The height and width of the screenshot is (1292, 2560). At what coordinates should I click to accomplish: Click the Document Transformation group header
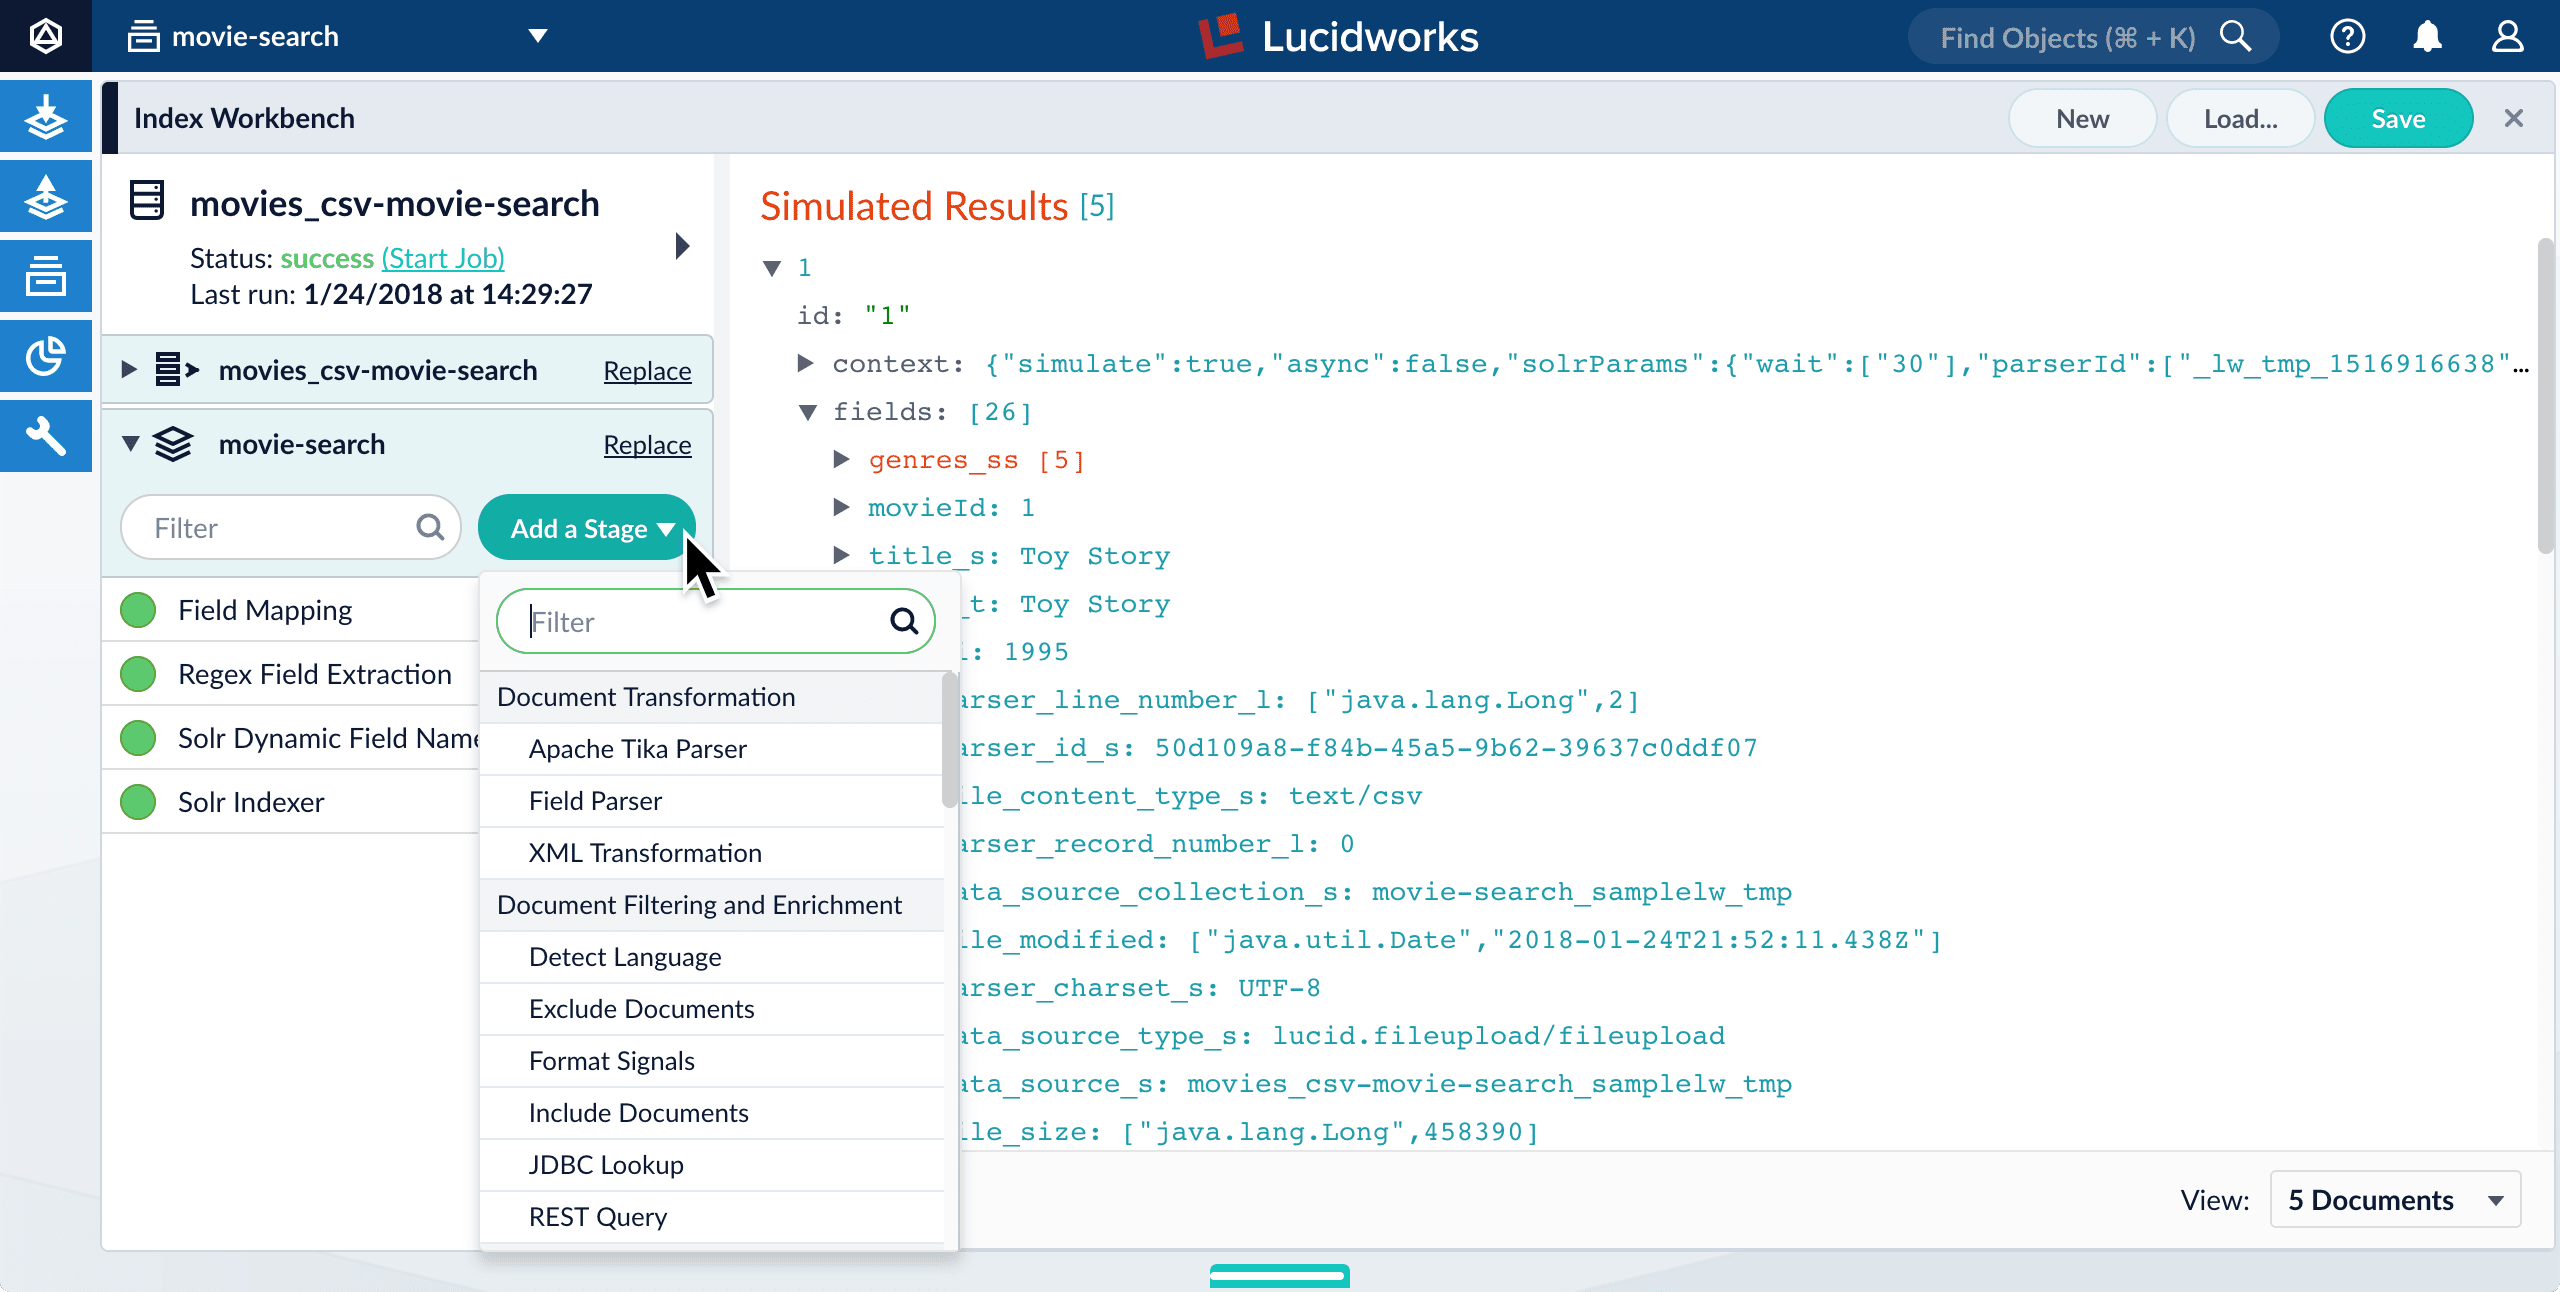pyautogui.click(x=712, y=697)
